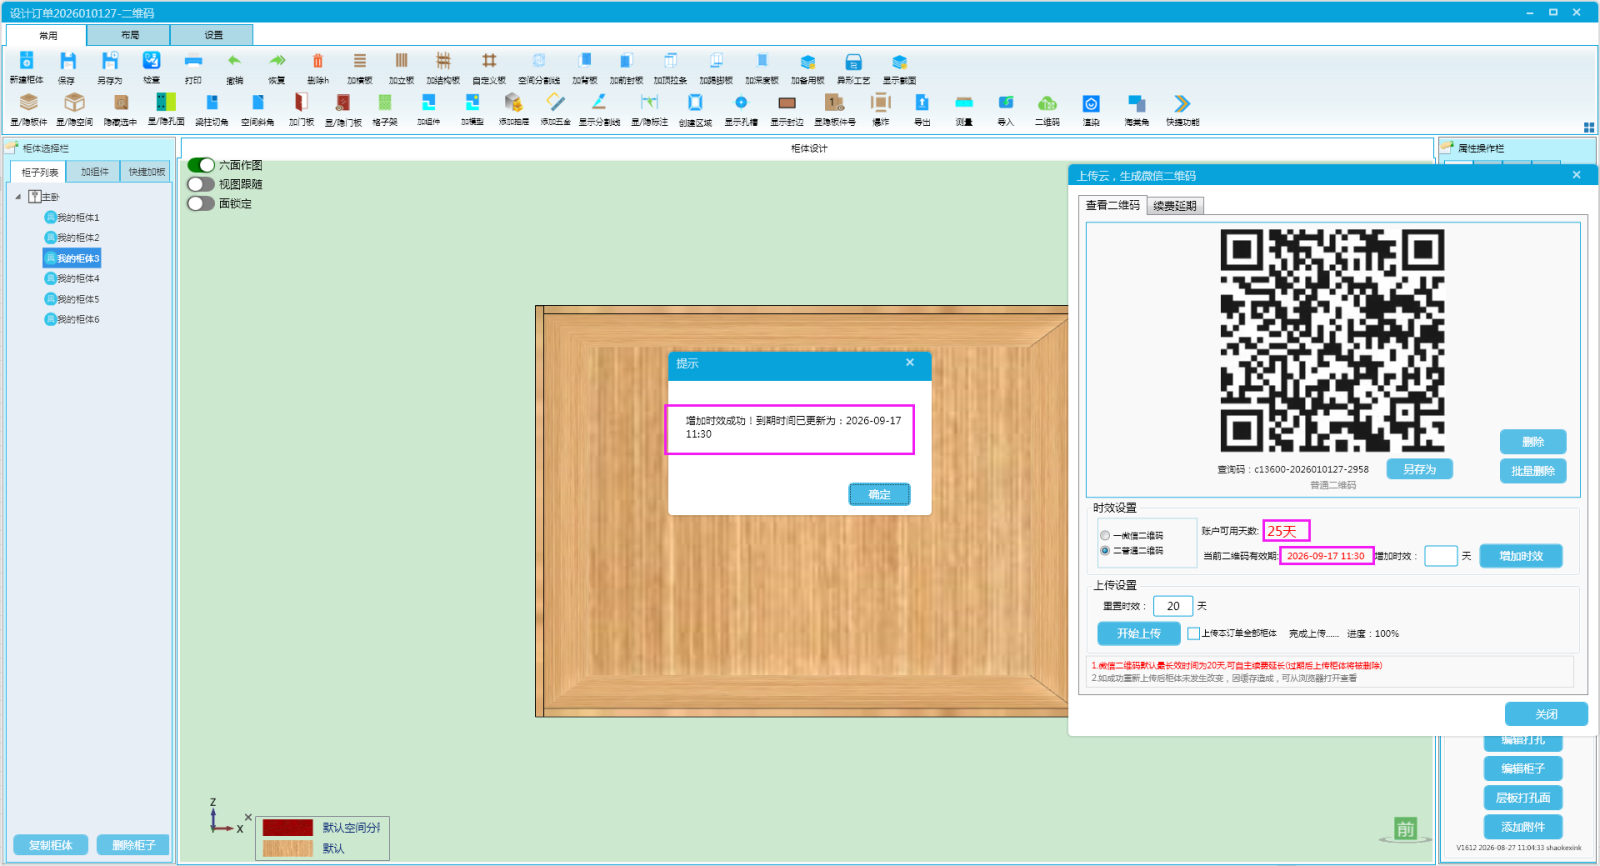
Task: Select the 加立板 (add vertical board) tool
Action: [x=401, y=61]
